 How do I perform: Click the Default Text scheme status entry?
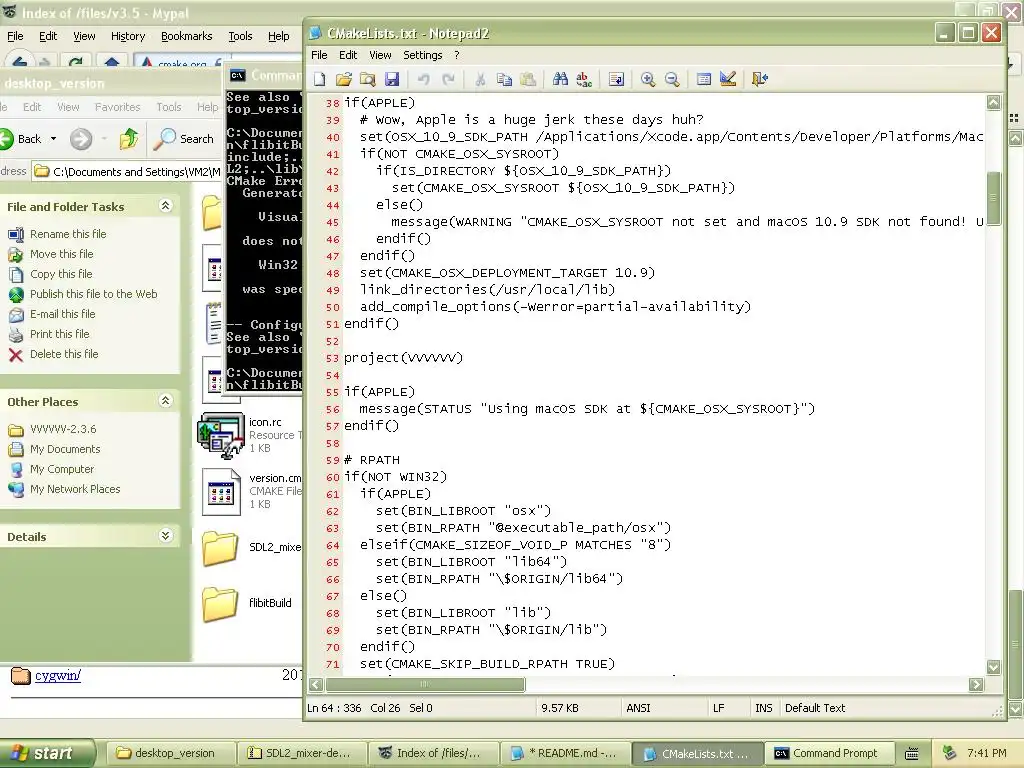tap(815, 708)
